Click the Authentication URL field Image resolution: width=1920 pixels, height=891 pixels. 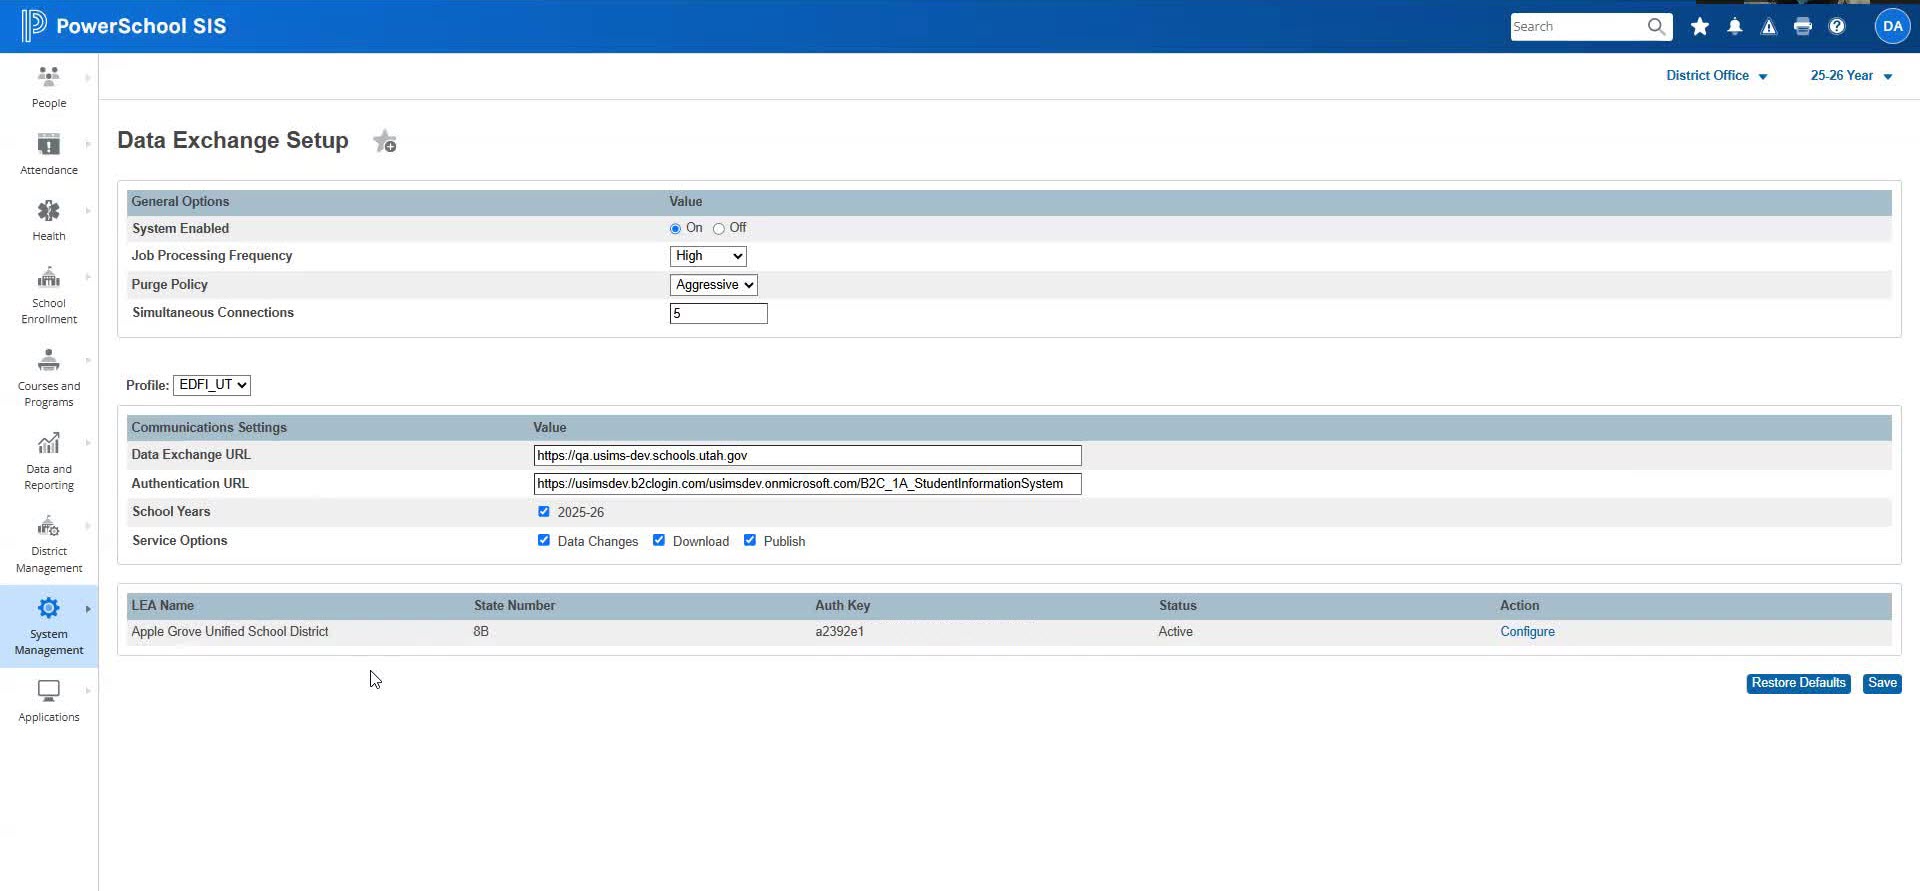click(807, 484)
